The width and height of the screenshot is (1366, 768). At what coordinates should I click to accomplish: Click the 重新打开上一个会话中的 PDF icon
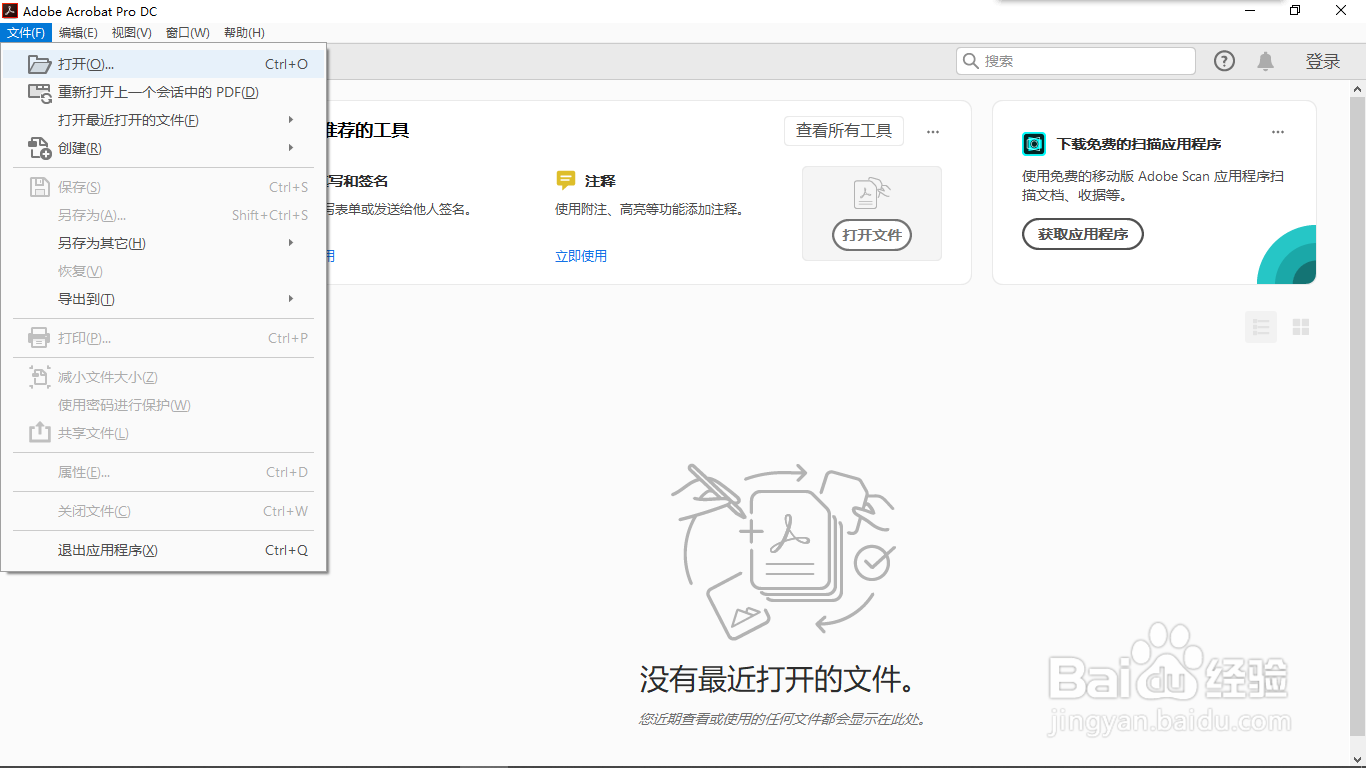[x=39, y=92]
